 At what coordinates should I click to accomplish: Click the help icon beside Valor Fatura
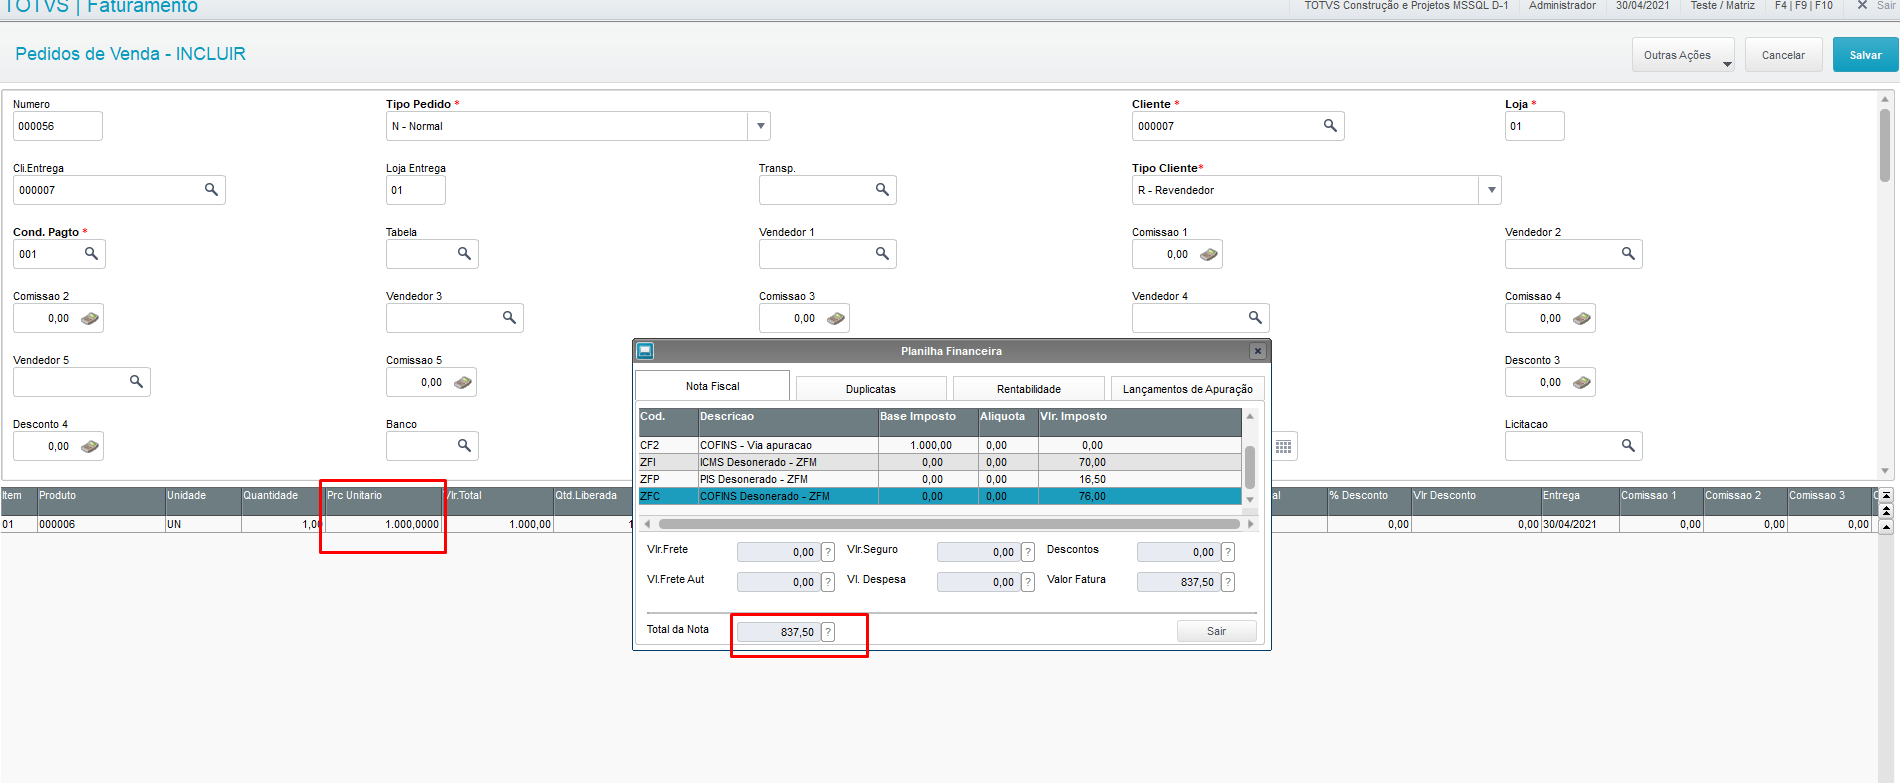click(x=1228, y=582)
